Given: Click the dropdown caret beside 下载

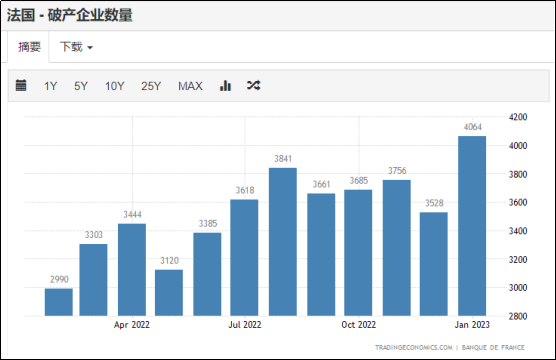Looking at the screenshot, I should (x=90, y=48).
